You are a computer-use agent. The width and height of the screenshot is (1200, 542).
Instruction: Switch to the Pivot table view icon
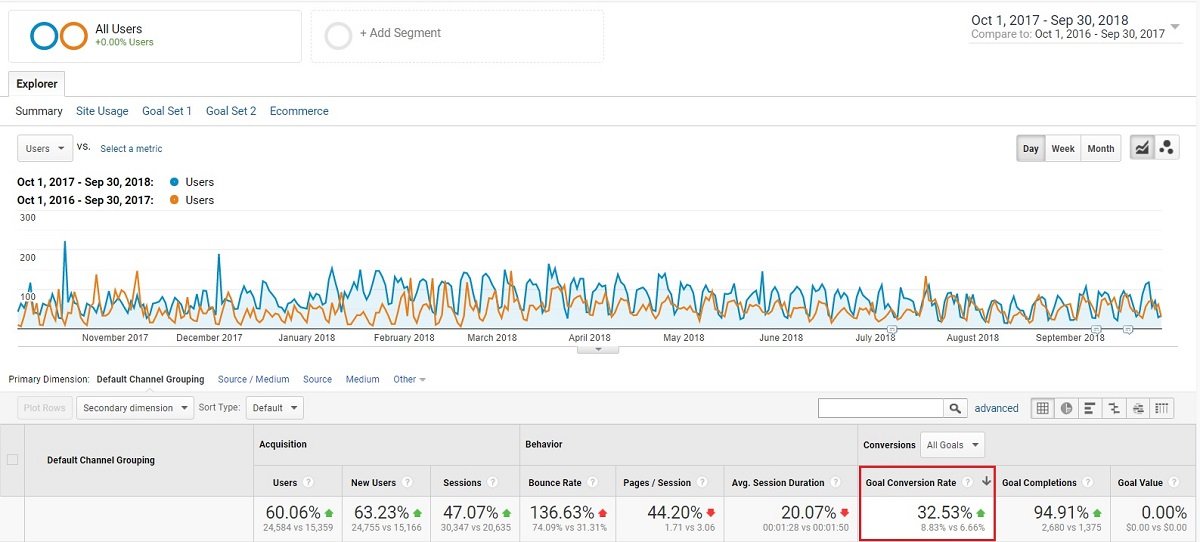[1162, 408]
